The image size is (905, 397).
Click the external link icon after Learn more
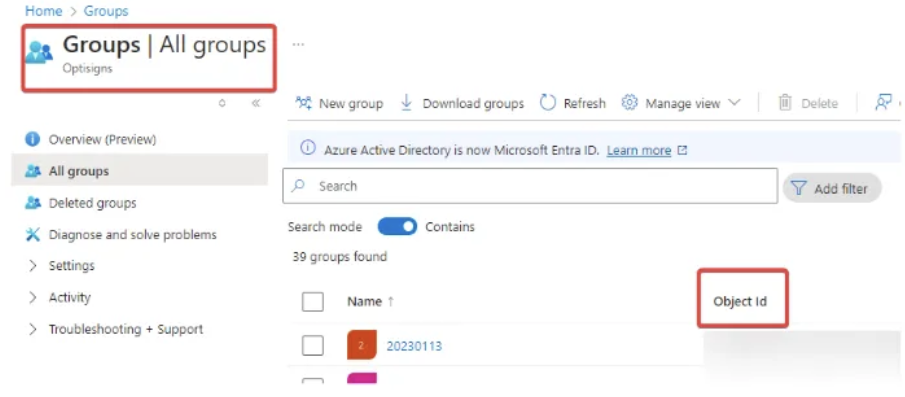[x=682, y=151]
